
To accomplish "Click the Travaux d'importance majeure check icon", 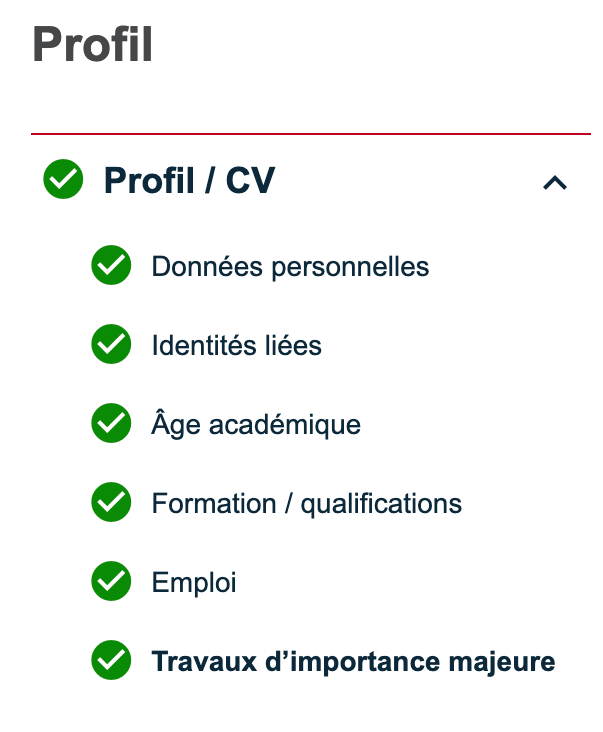I will click(x=111, y=661).
